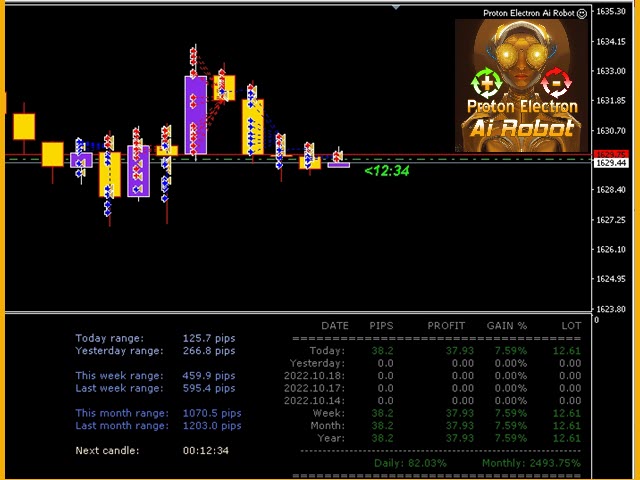Click the green plus circular arrows icon
This screenshot has width=640, height=480.
[x=487, y=83]
